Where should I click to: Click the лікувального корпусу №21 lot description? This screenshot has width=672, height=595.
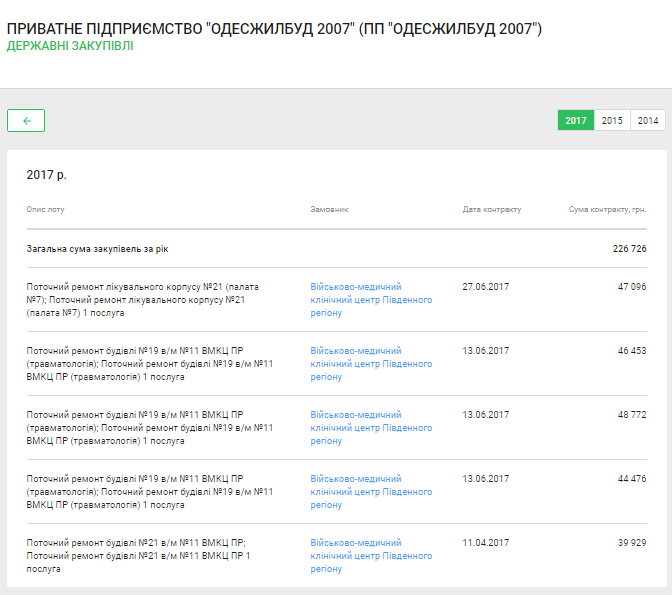(x=142, y=299)
